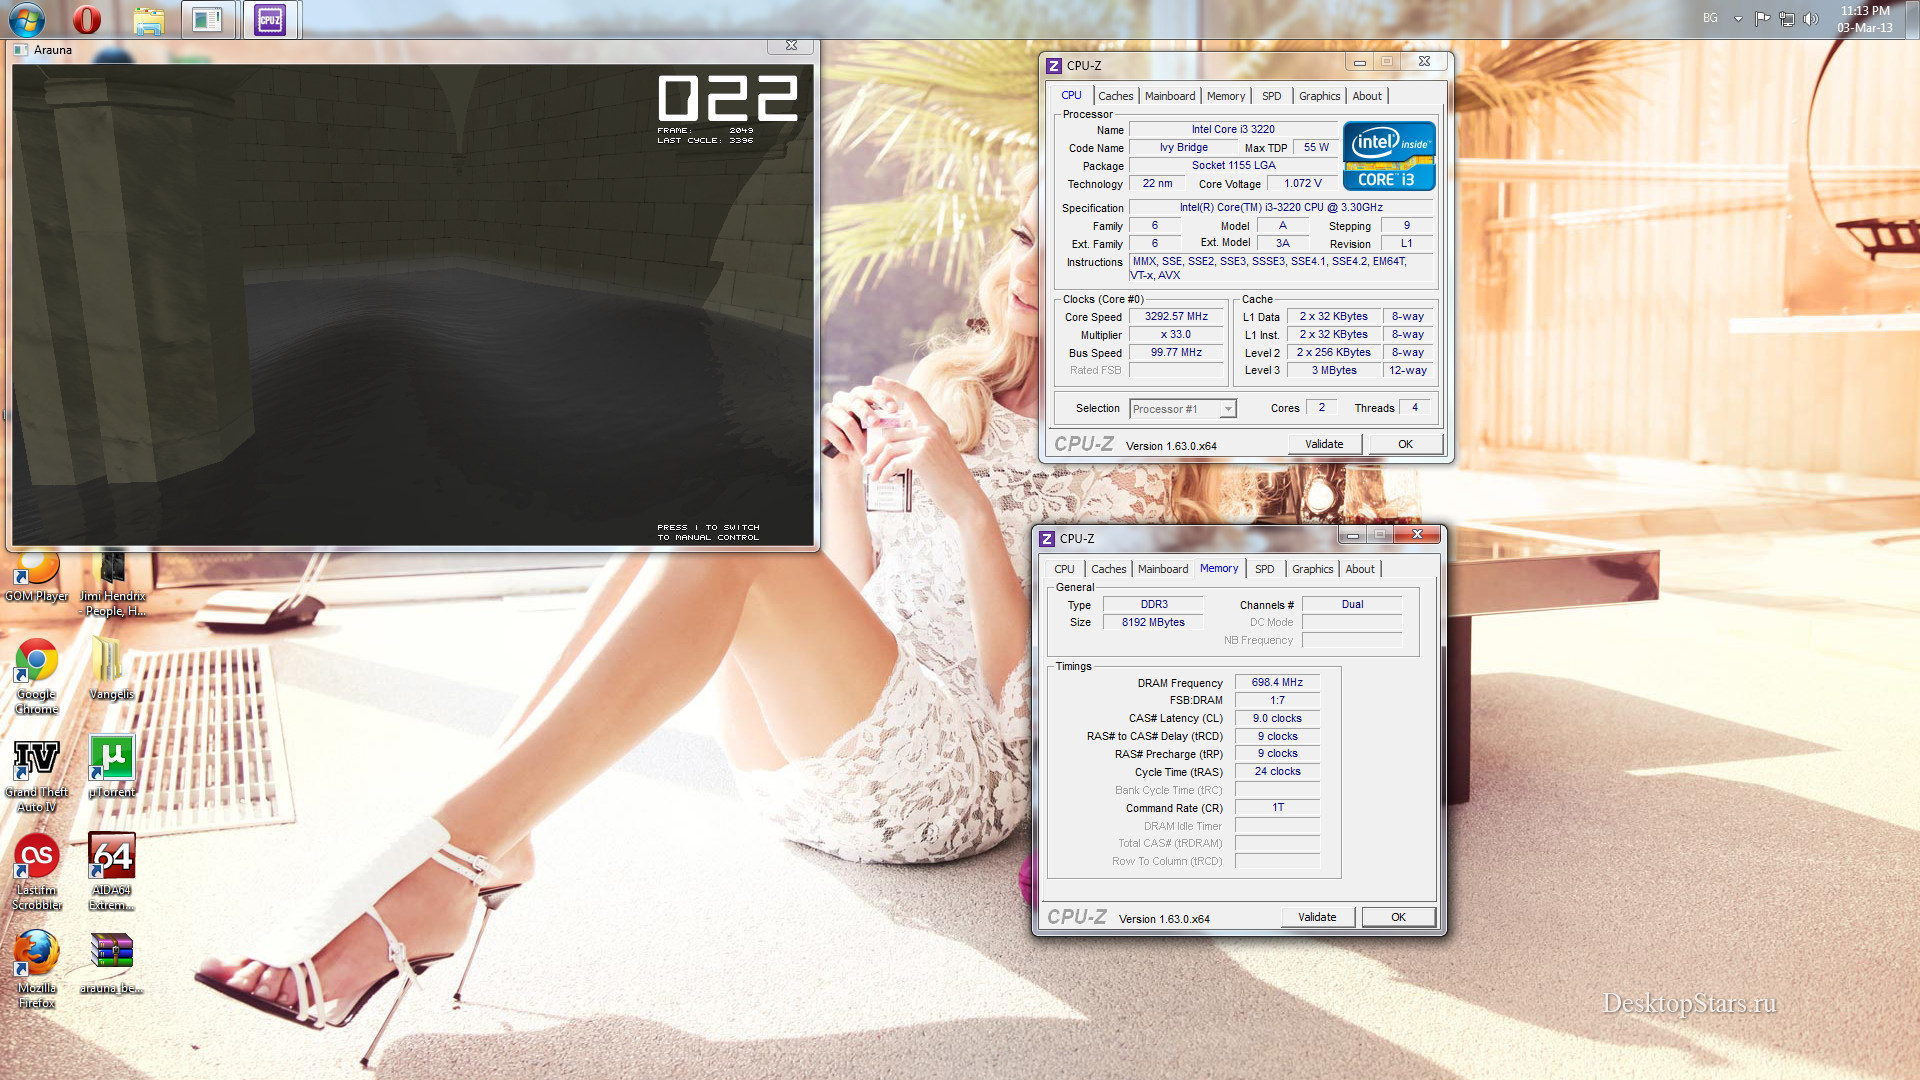
Task: Open the Opera browser taskbar icon
Action: click(x=87, y=19)
